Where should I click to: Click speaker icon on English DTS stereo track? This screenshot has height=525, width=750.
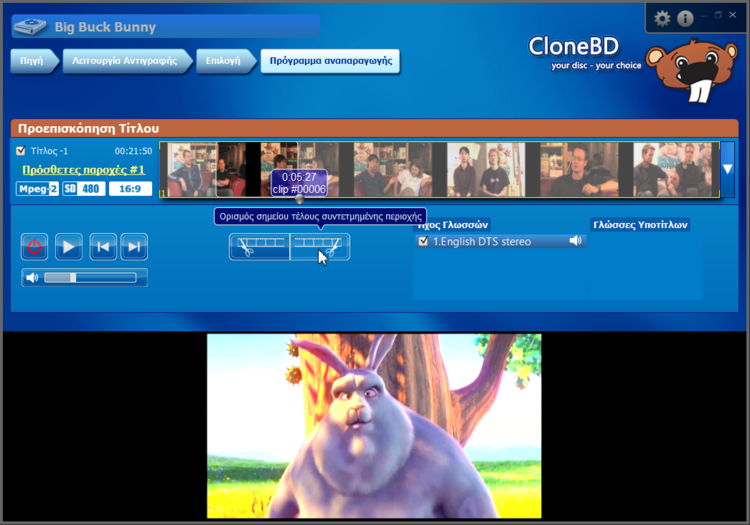(x=575, y=241)
